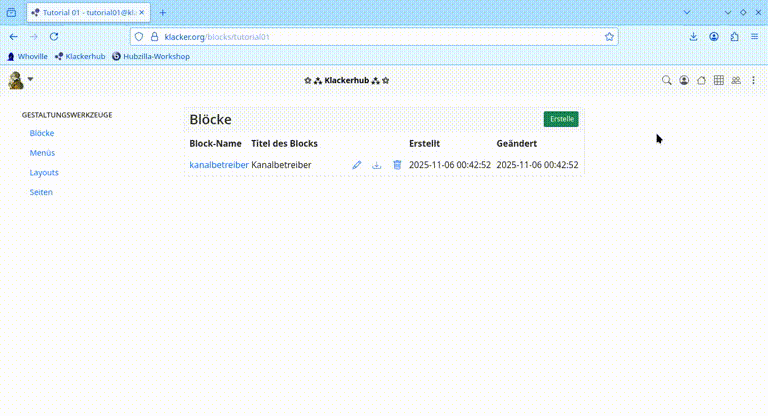Open the search icon in Klackerhub navbar

coord(667,80)
